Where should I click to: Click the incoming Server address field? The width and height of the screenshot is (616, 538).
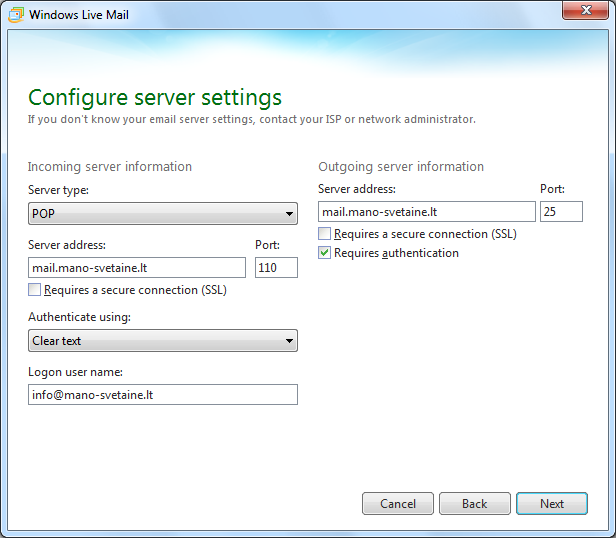pyautogui.click(x=137, y=268)
